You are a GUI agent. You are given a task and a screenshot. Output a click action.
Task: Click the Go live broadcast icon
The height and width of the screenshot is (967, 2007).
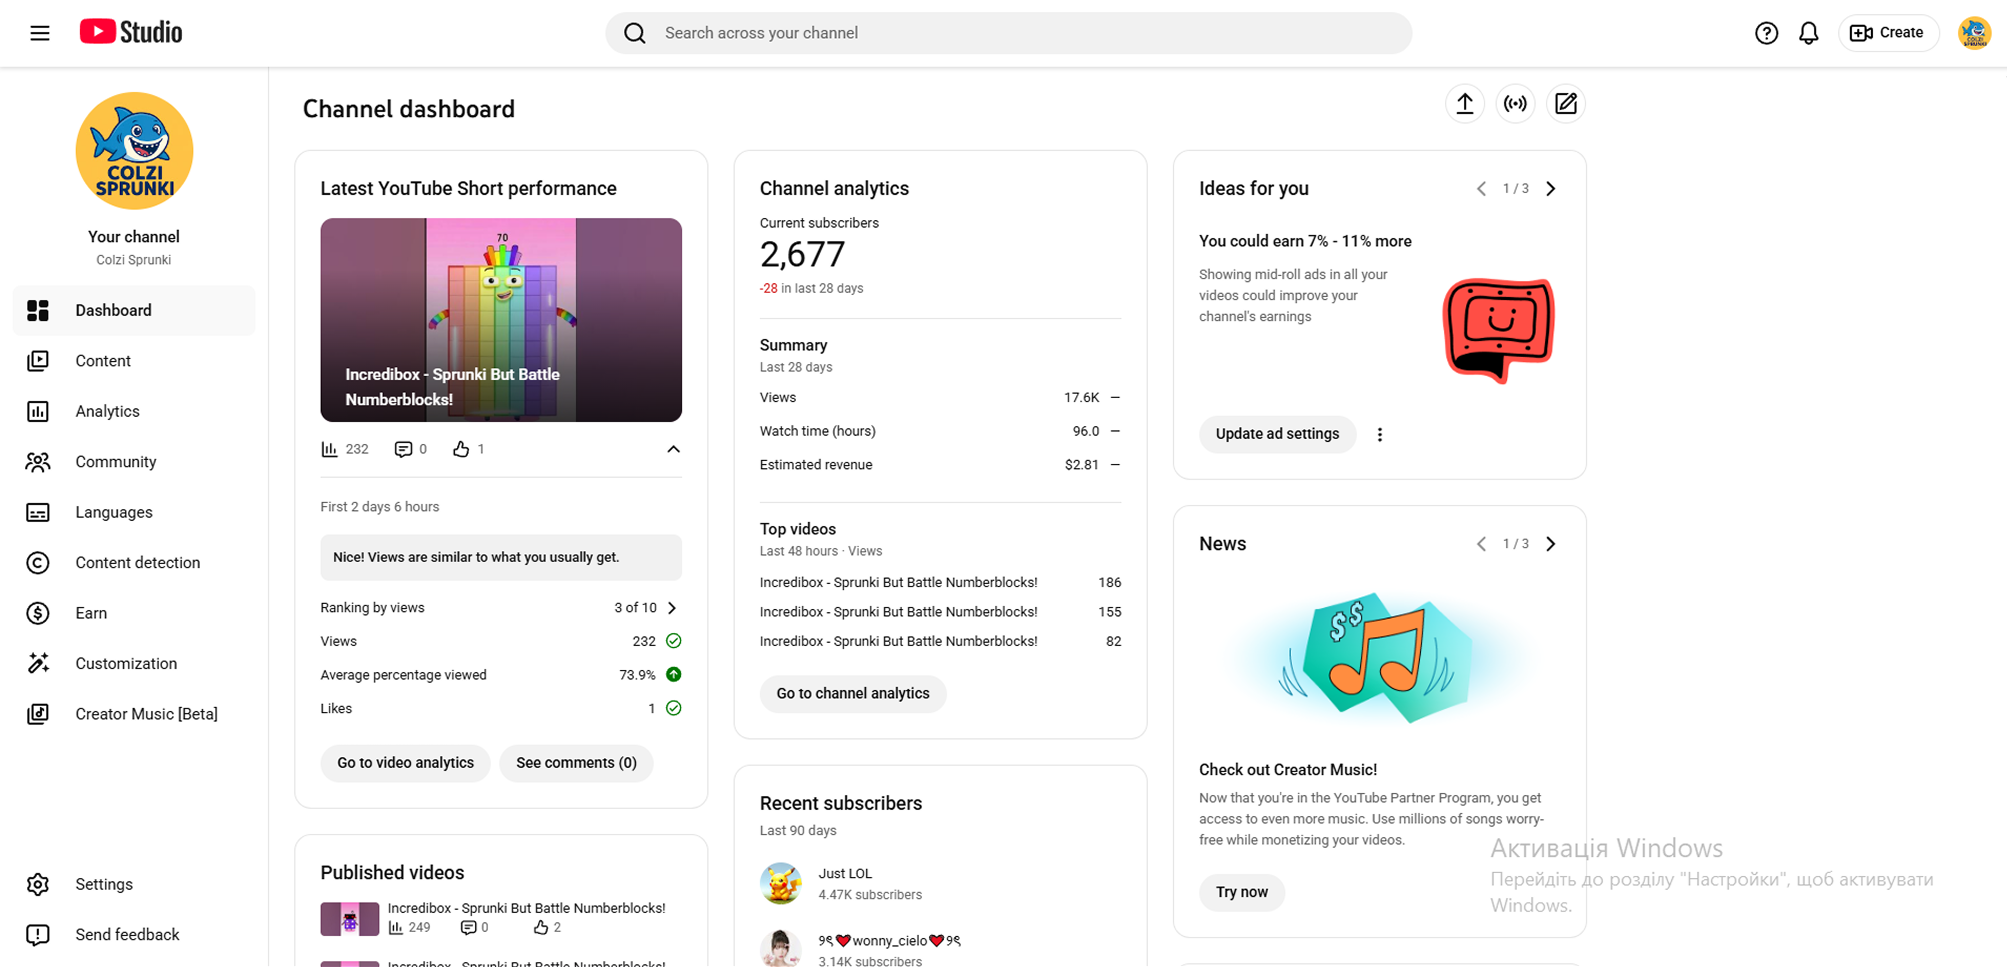pos(1515,104)
